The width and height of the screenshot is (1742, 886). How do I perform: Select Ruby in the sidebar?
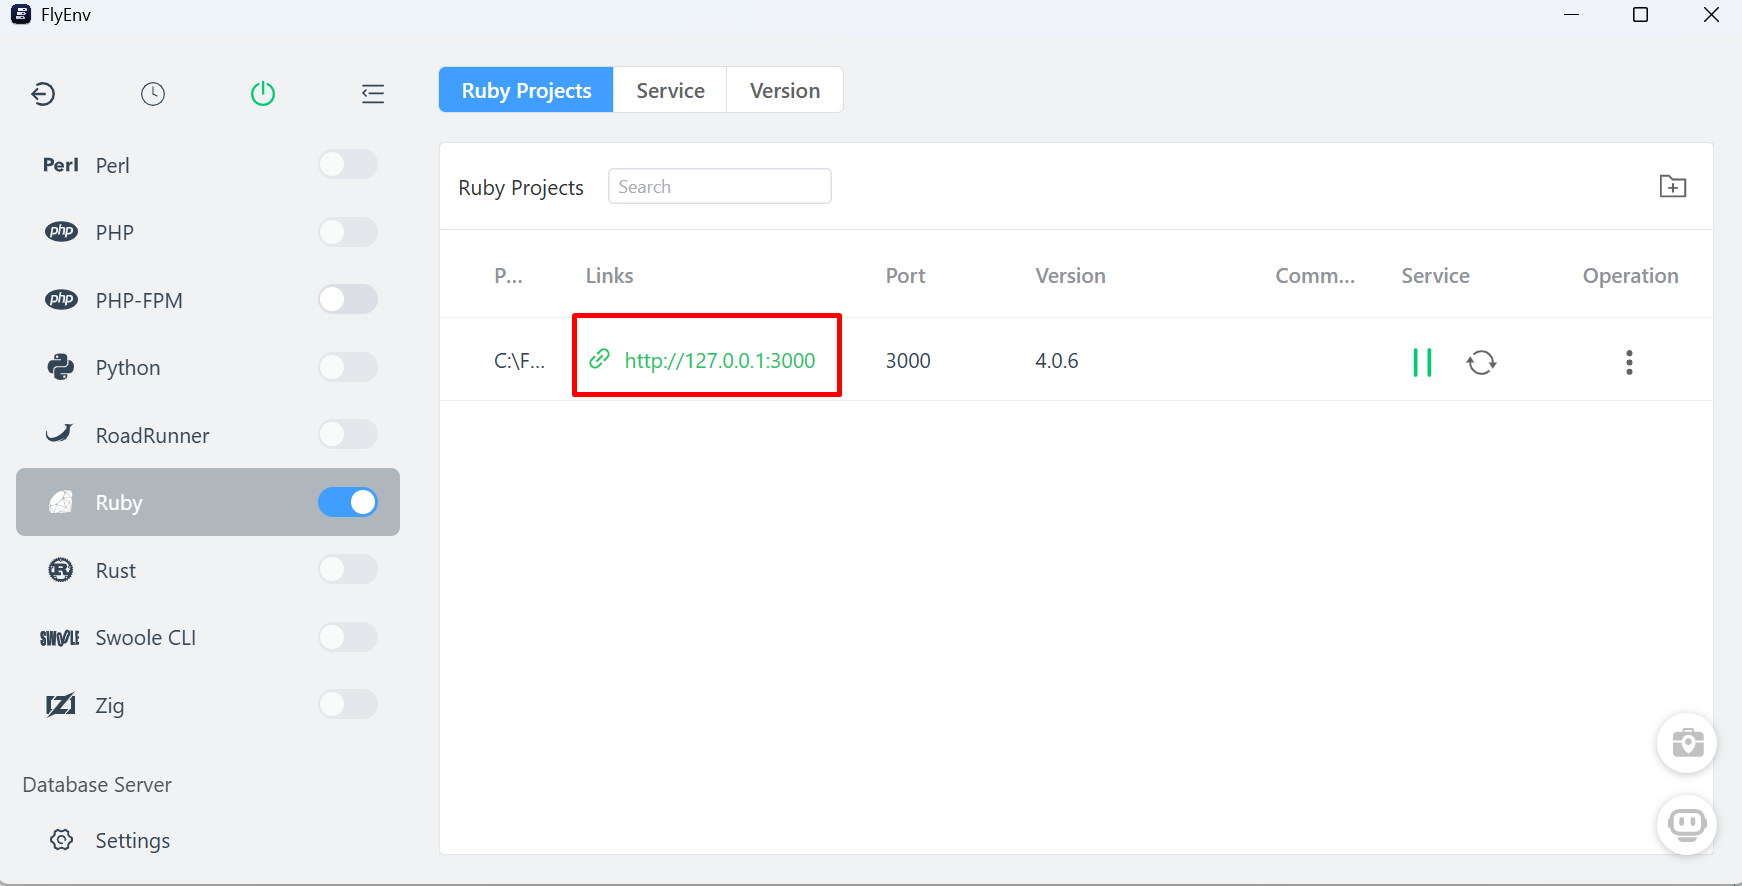208,502
